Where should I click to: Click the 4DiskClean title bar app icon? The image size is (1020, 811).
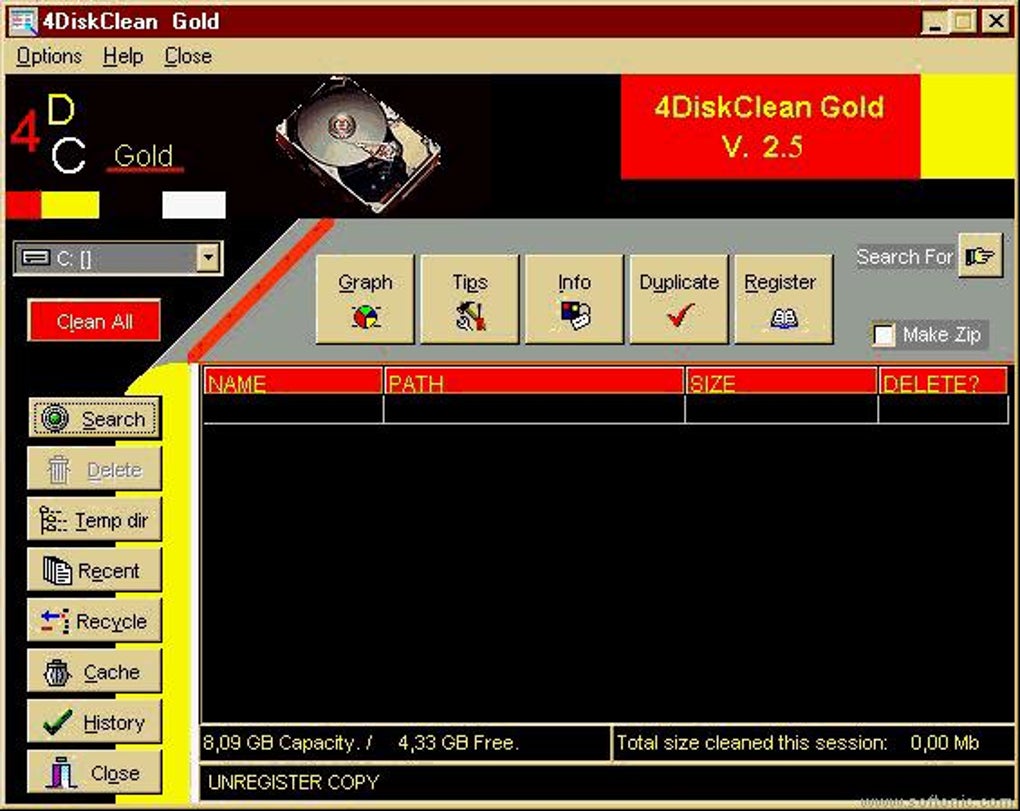(23, 21)
